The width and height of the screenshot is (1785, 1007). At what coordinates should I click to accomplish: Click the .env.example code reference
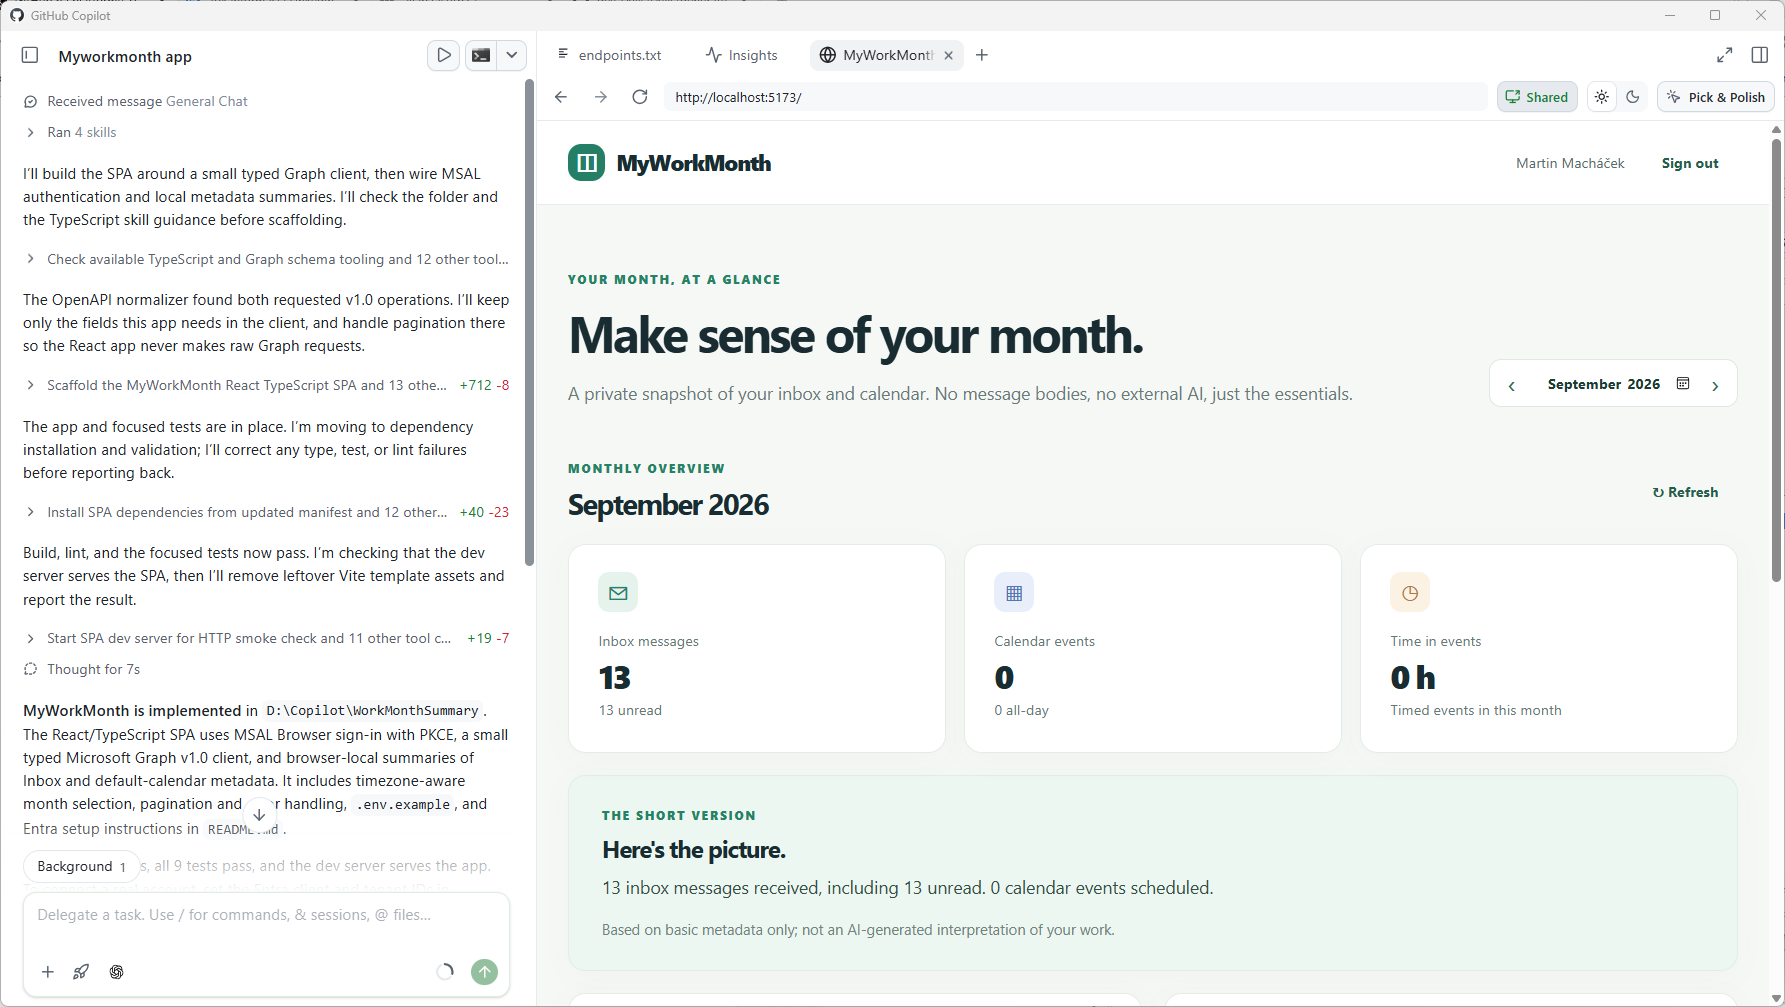pos(403,804)
